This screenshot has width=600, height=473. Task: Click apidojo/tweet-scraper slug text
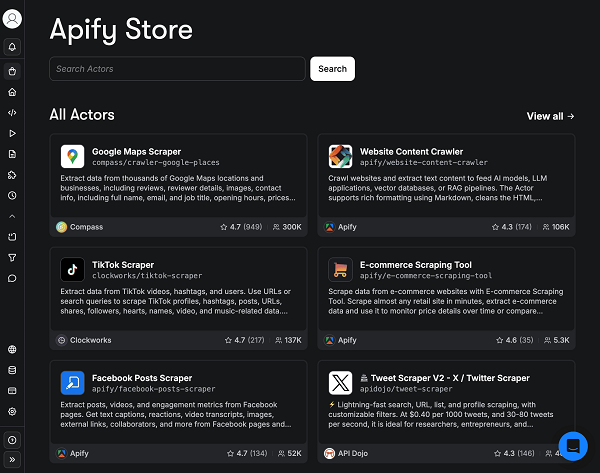406,389
